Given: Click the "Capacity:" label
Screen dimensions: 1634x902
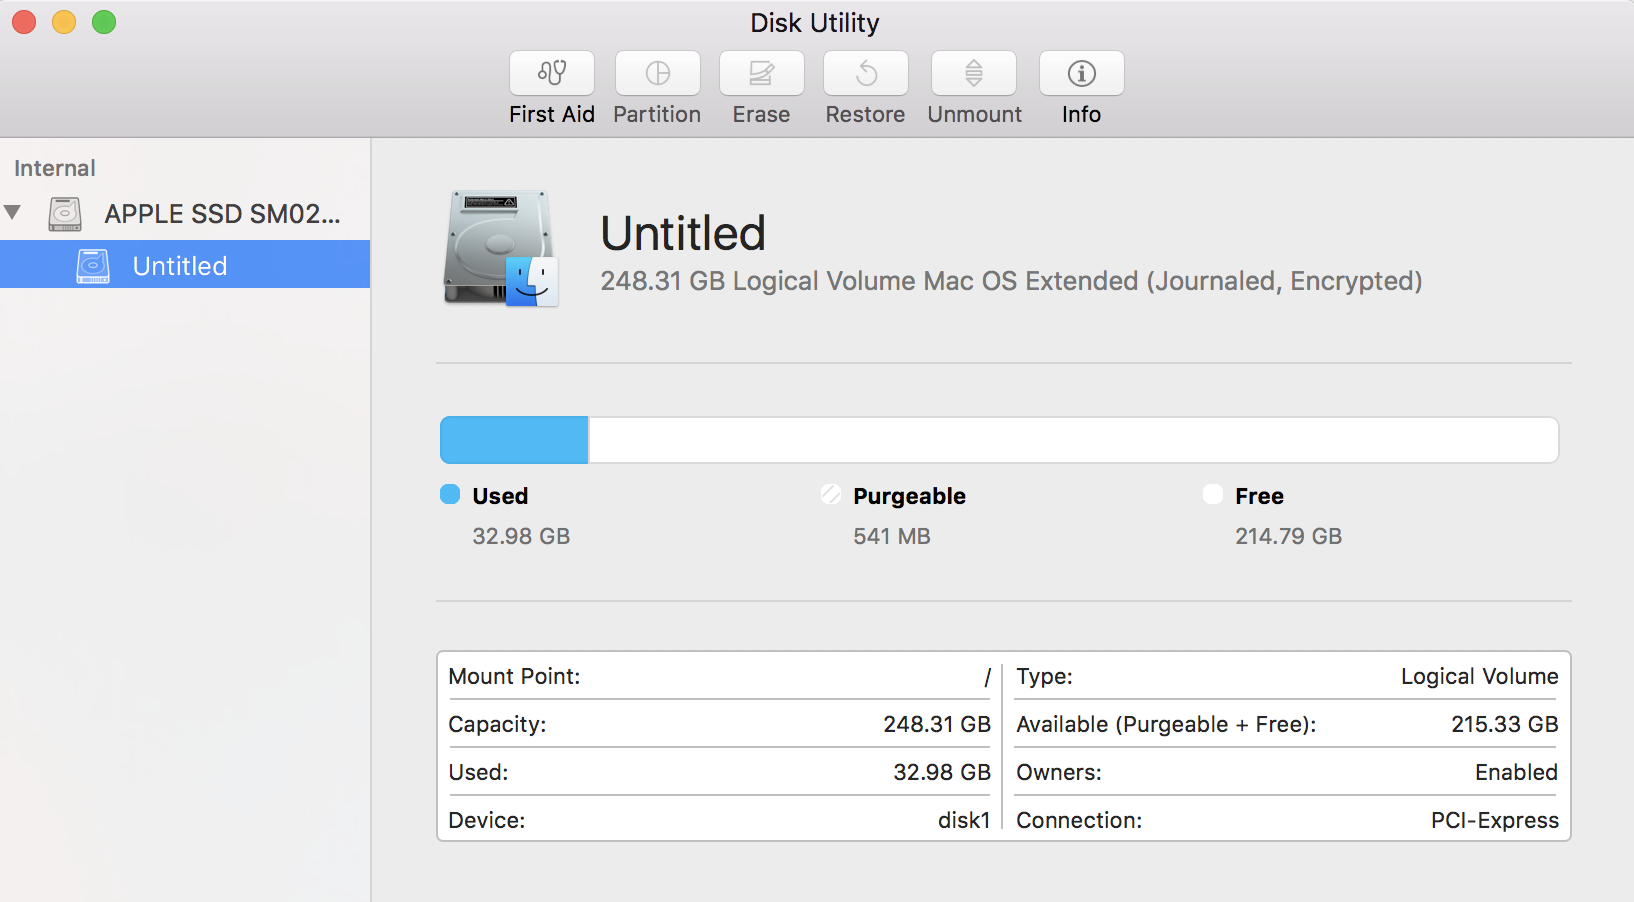Looking at the screenshot, I should click(497, 724).
